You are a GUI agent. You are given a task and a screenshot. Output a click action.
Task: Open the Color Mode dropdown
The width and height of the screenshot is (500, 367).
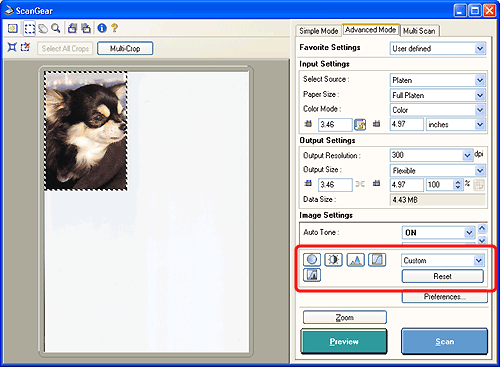coord(438,110)
